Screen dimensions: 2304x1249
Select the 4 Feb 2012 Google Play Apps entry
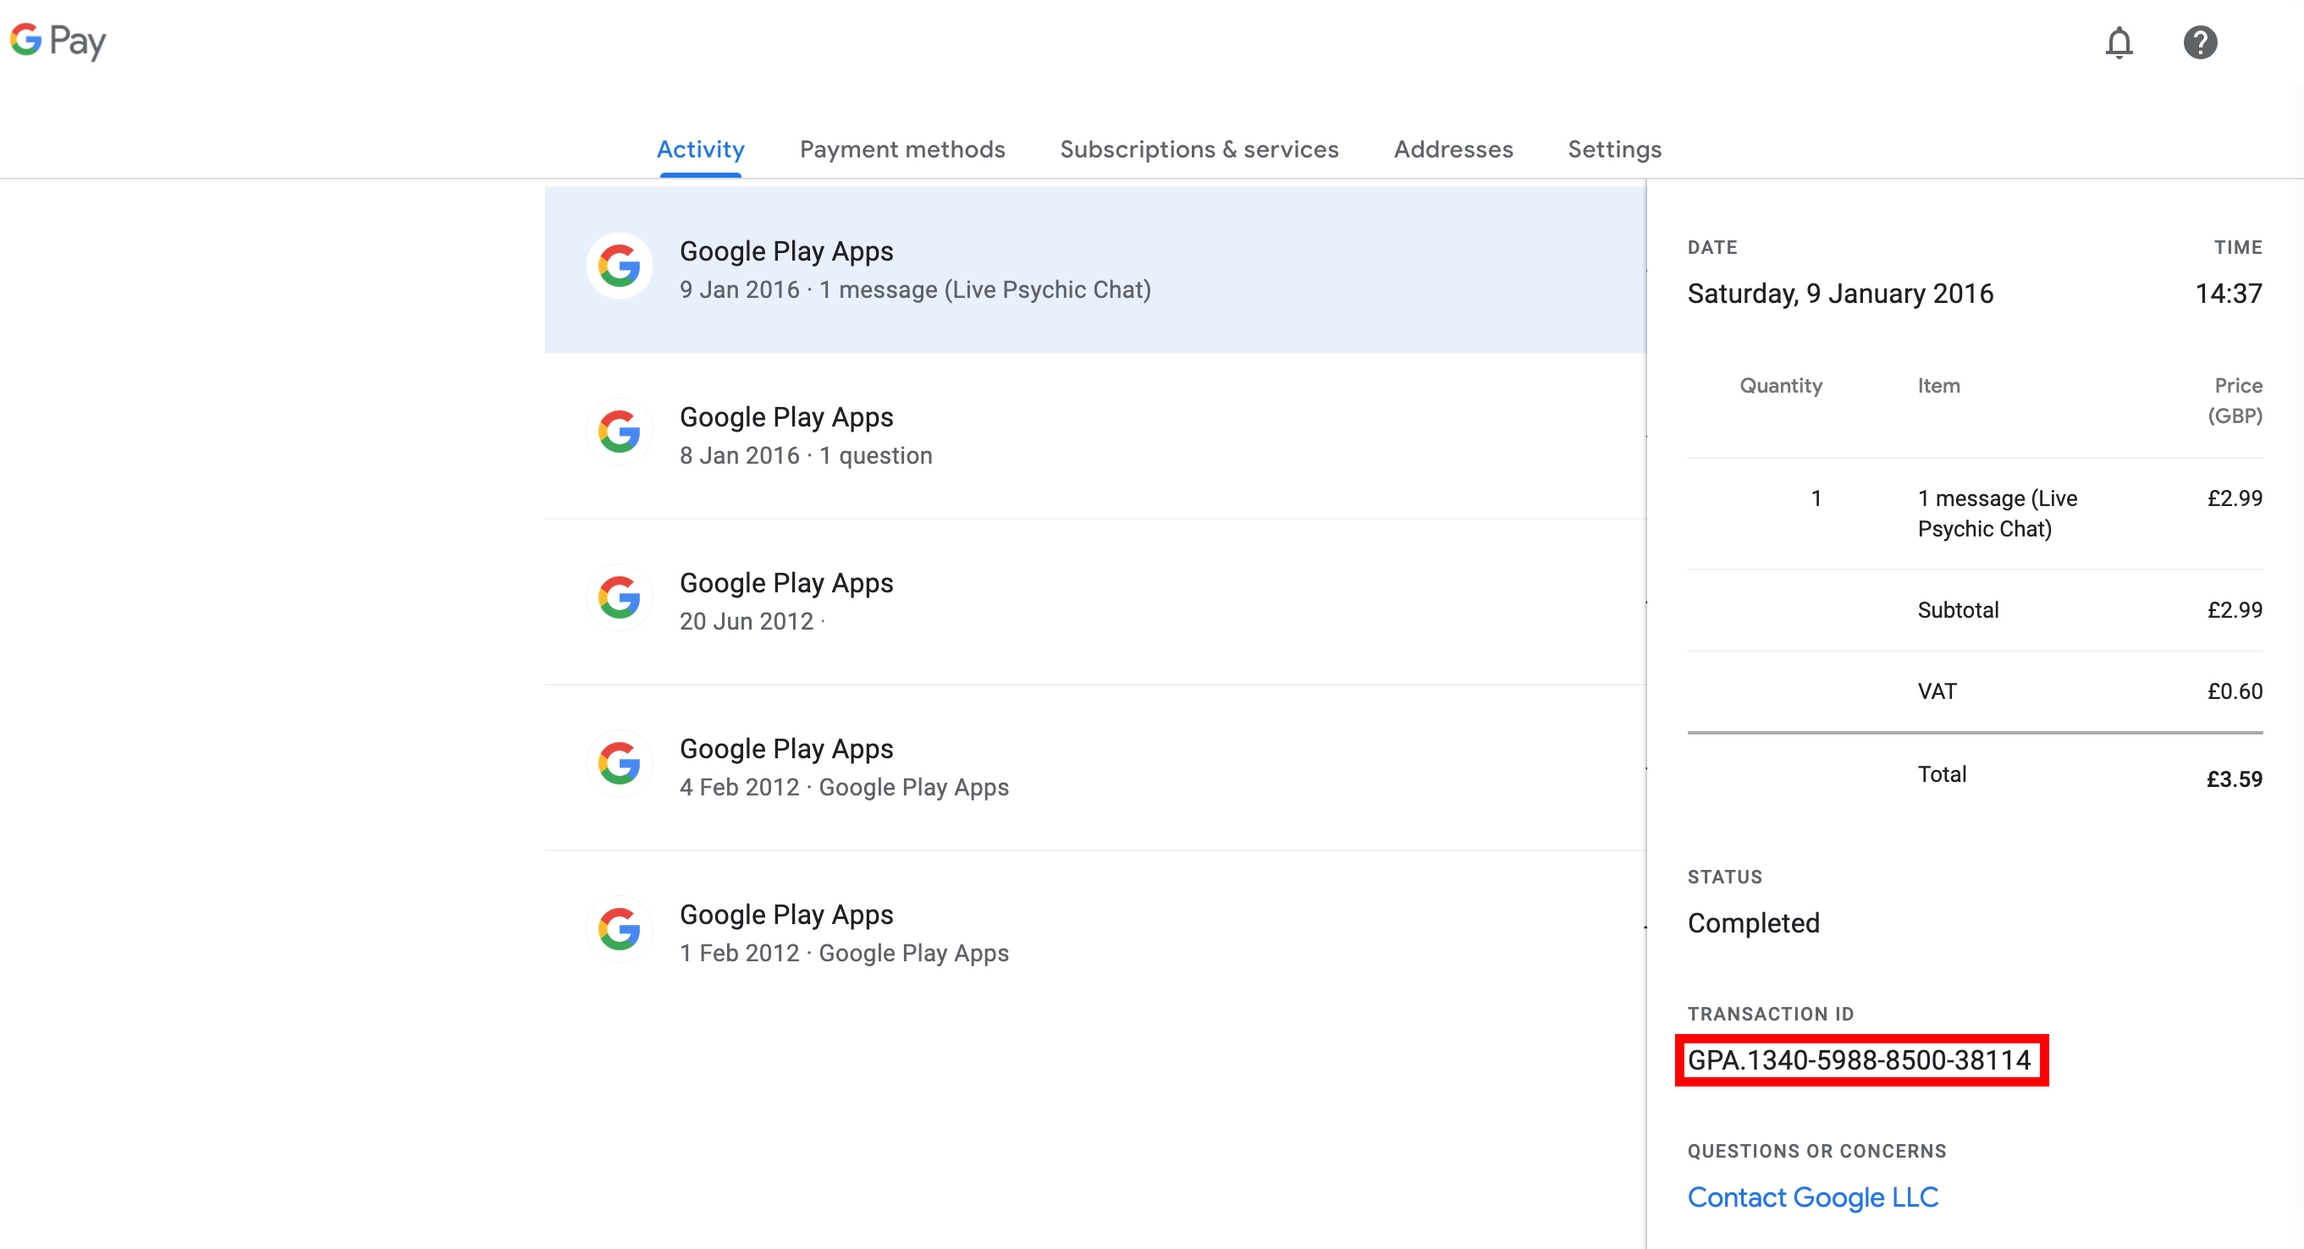click(1095, 768)
